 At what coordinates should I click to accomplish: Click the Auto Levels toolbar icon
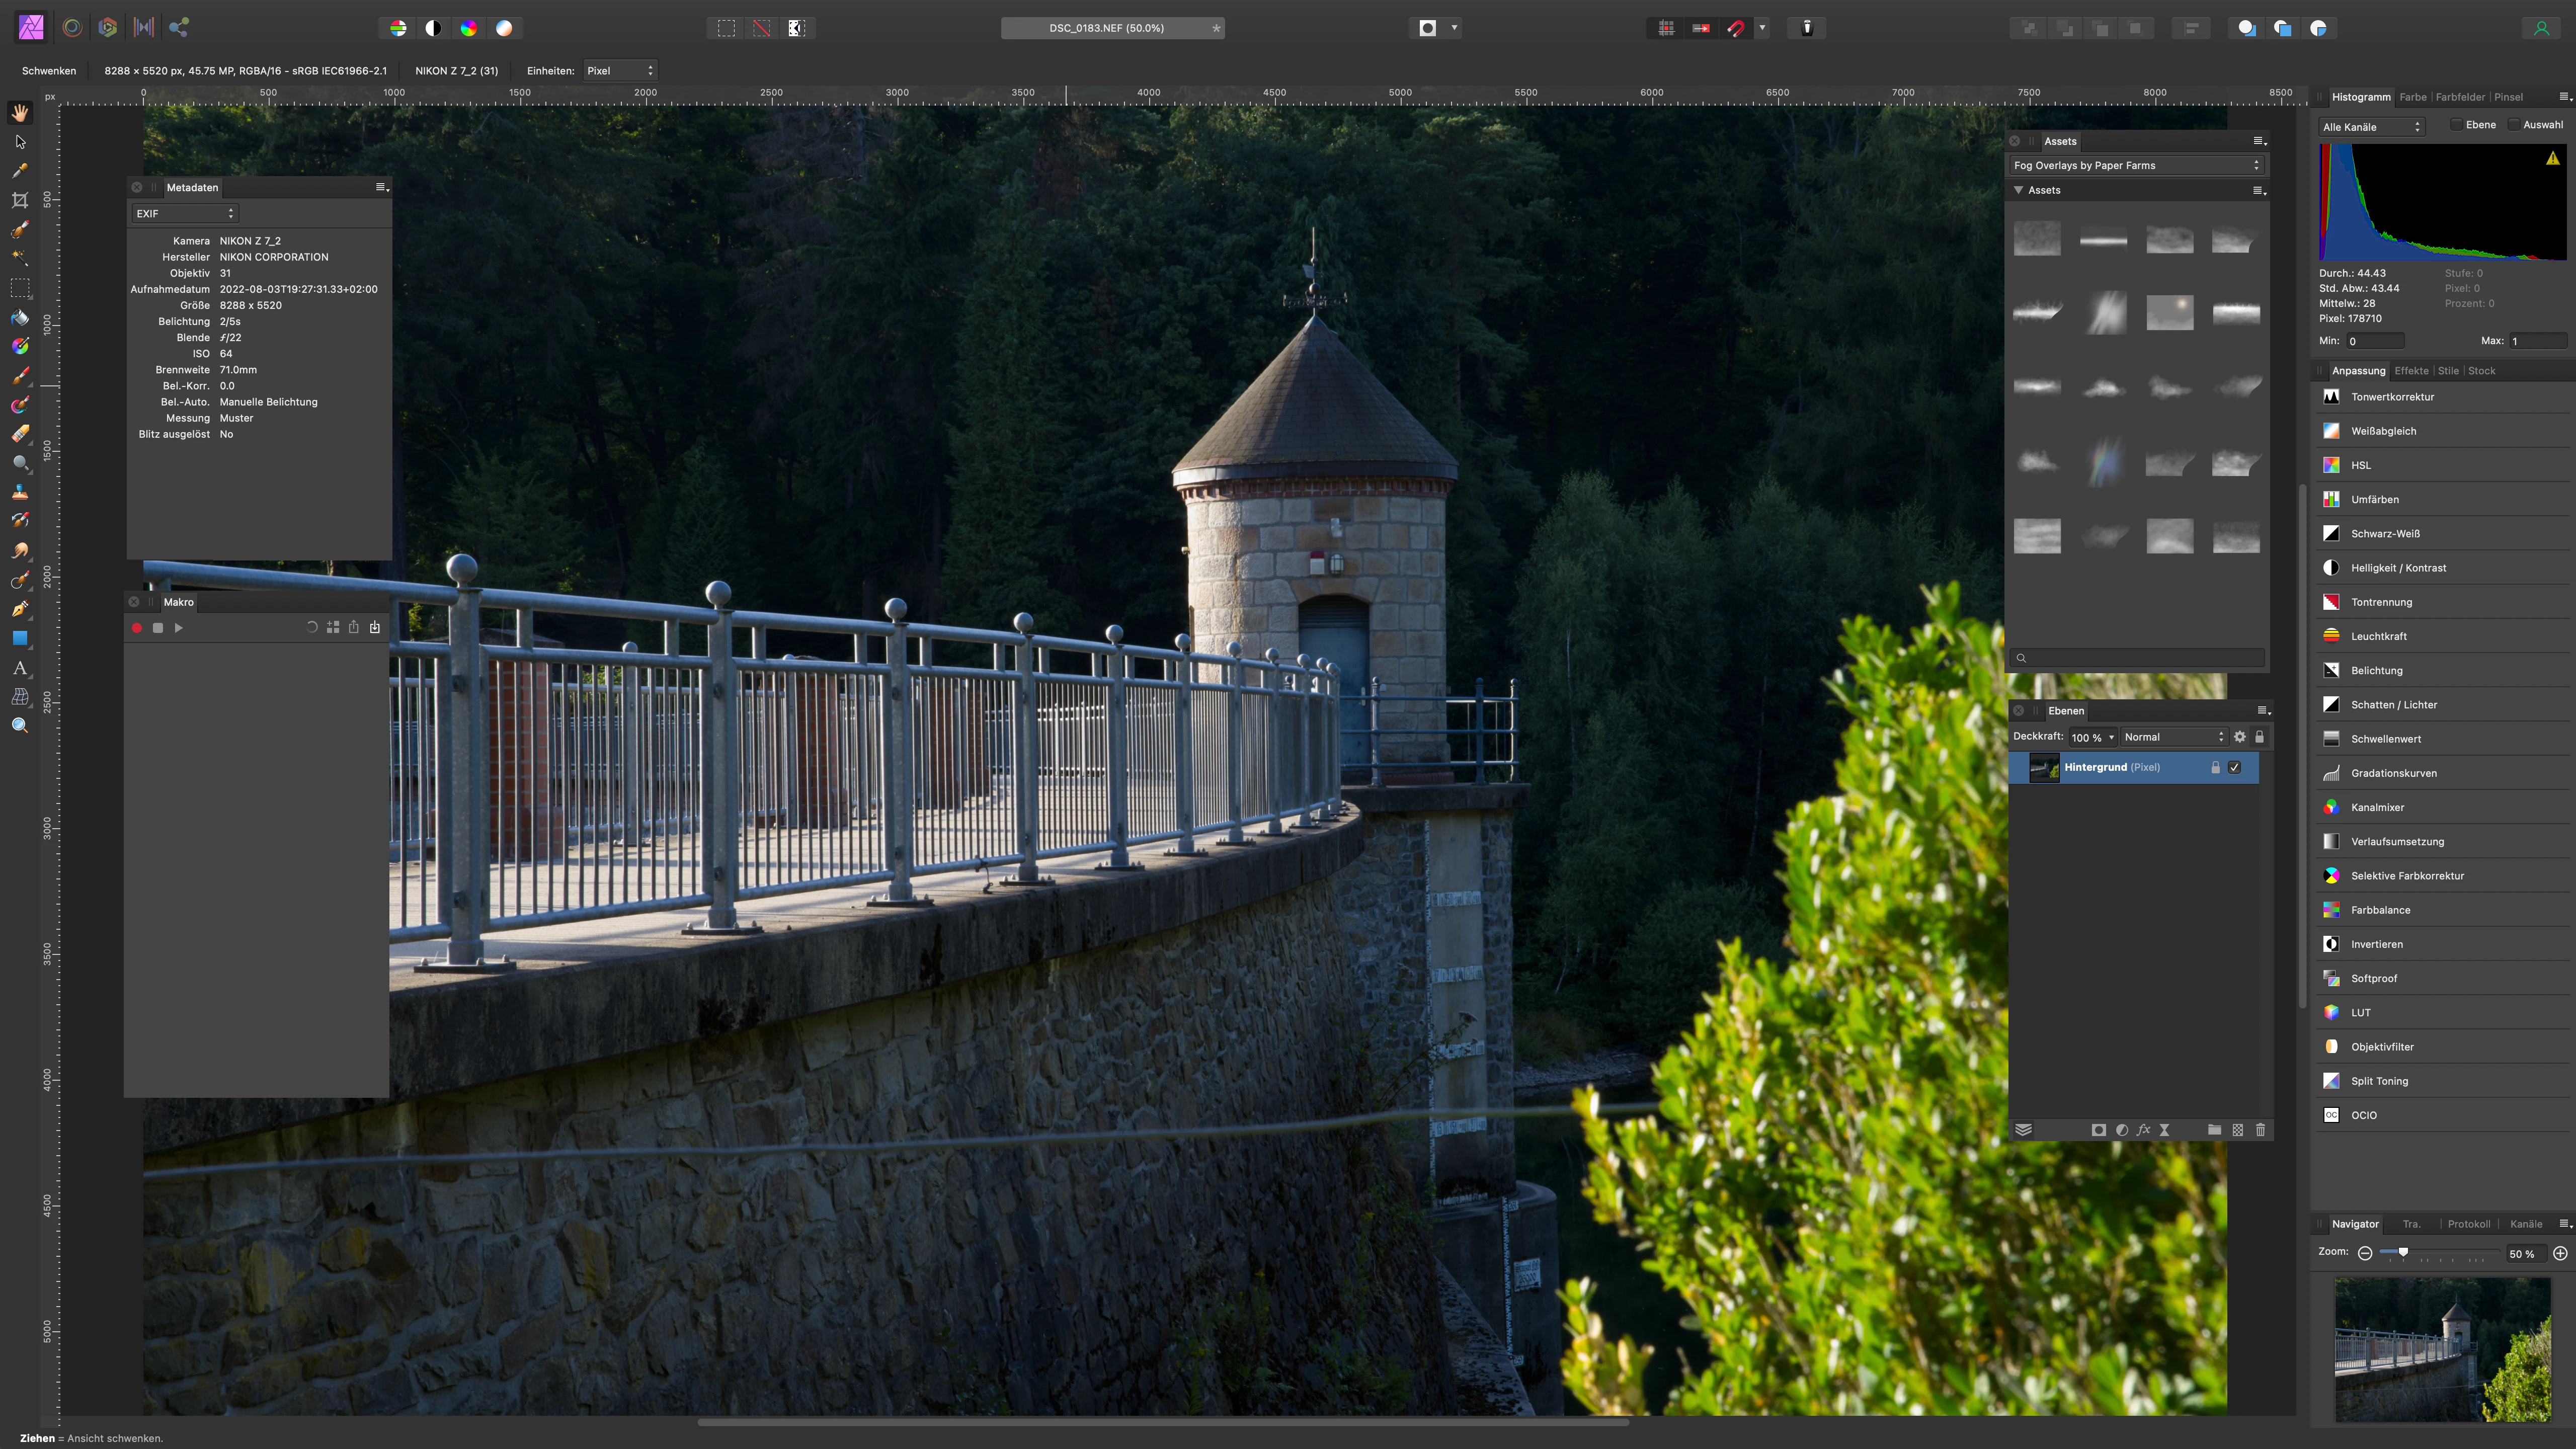pyautogui.click(x=398, y=28)
